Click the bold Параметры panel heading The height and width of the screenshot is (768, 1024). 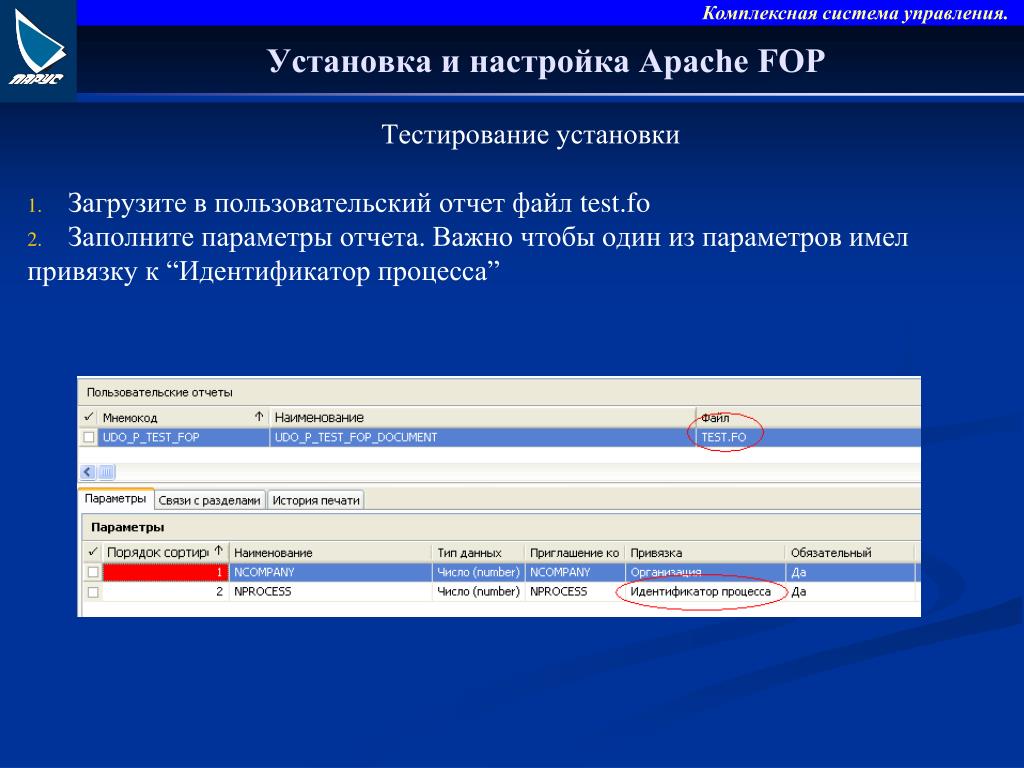pos(127,527)
